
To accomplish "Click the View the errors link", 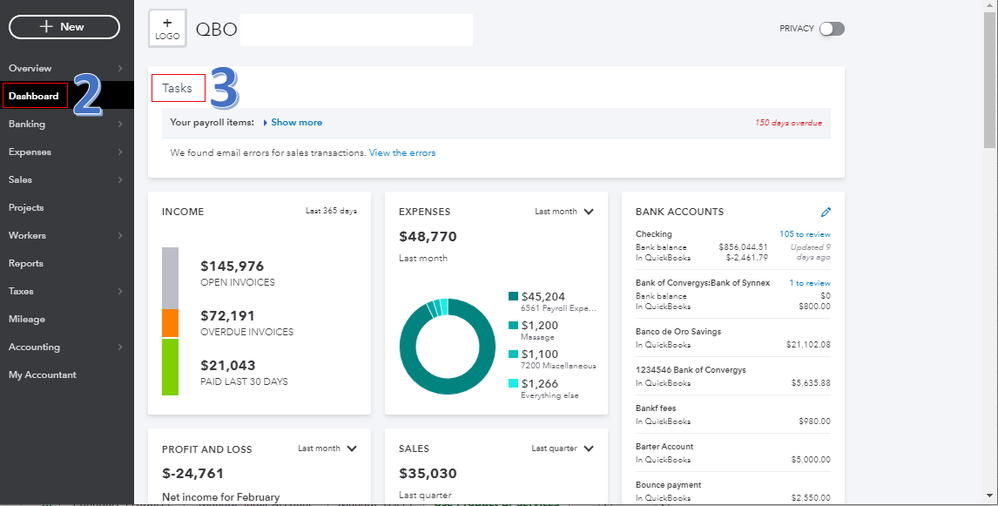I will tap(402, 153).
